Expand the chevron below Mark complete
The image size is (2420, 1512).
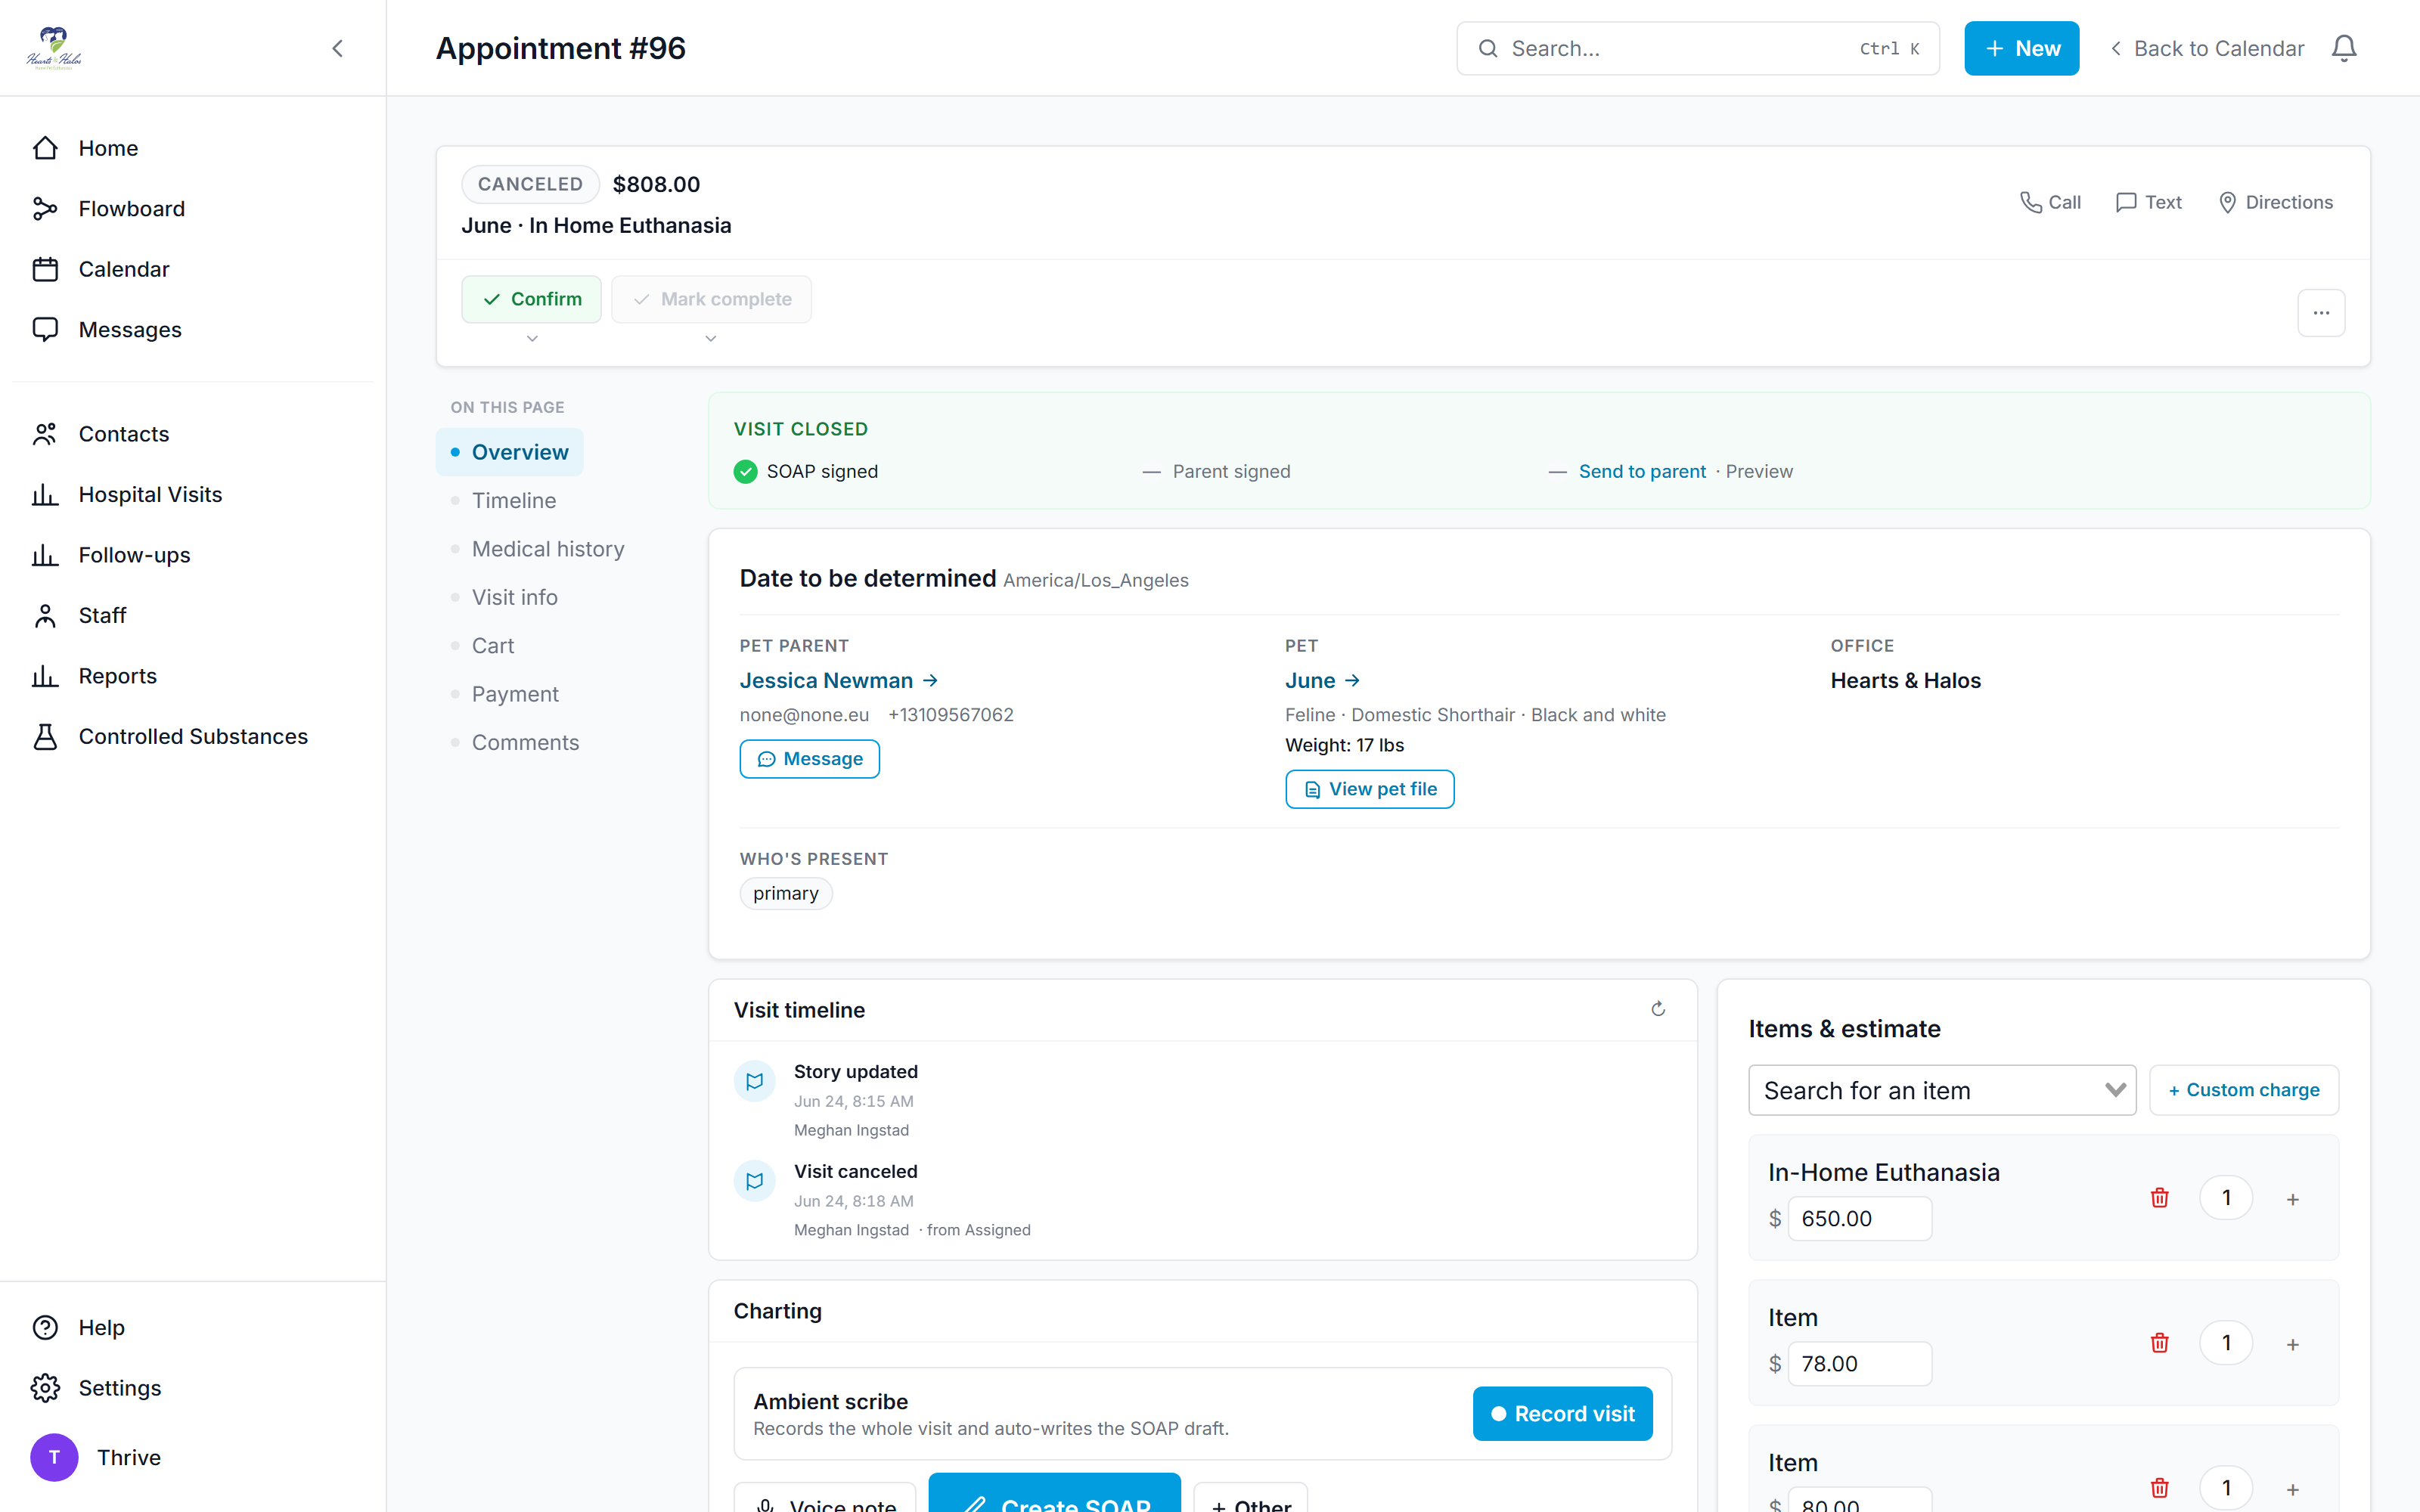coord(711,339)
